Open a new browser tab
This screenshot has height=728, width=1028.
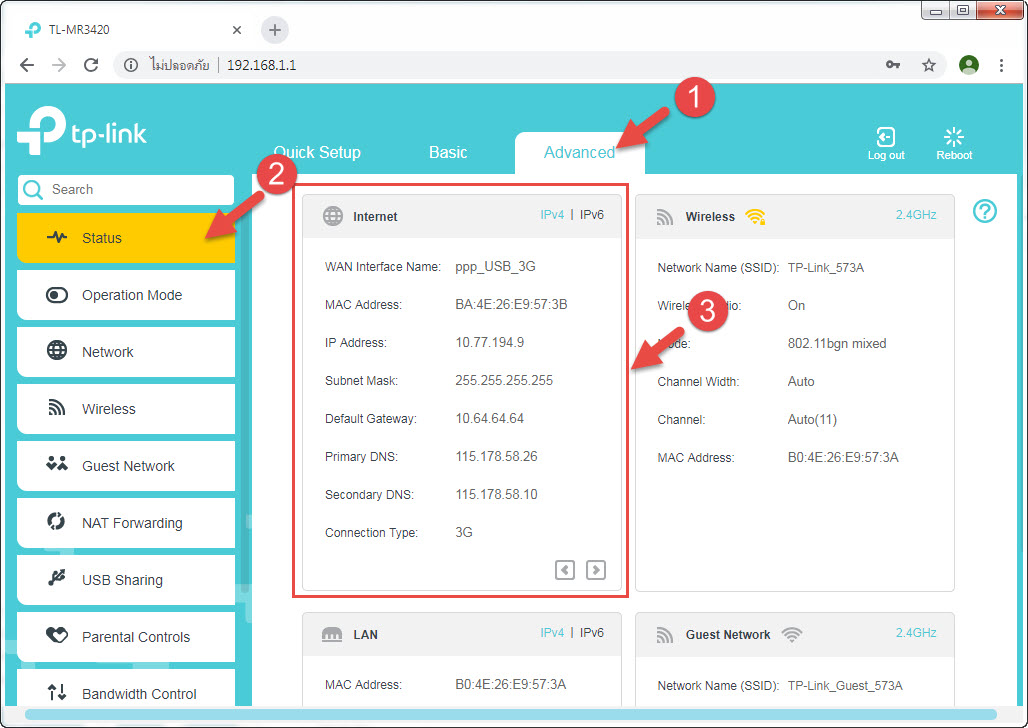point(275,30)
